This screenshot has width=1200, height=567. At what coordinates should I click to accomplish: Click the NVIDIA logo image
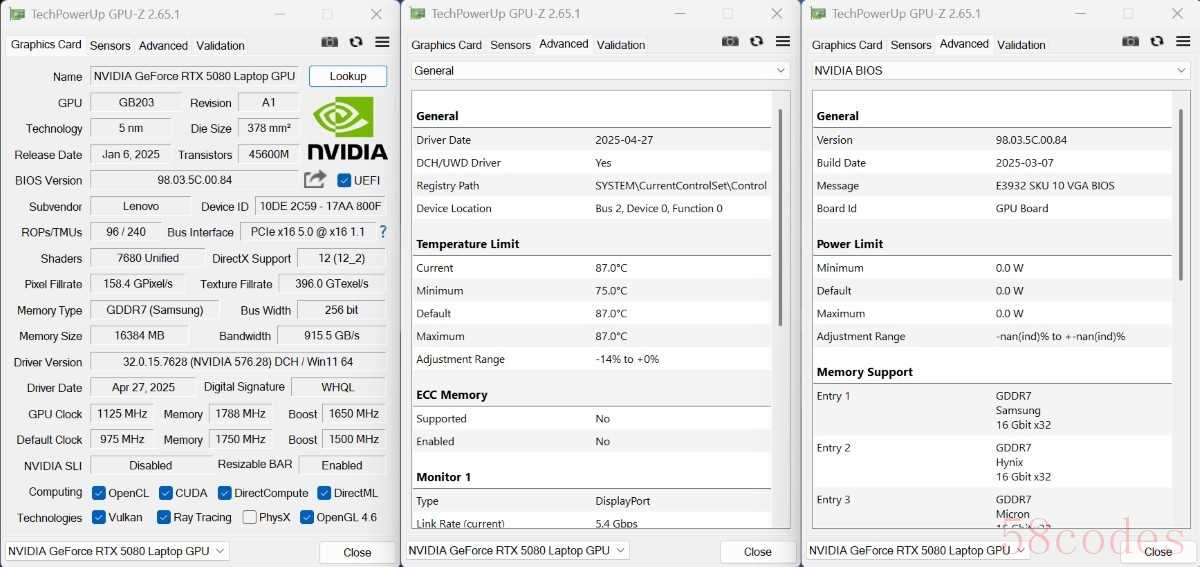point(346,128)
